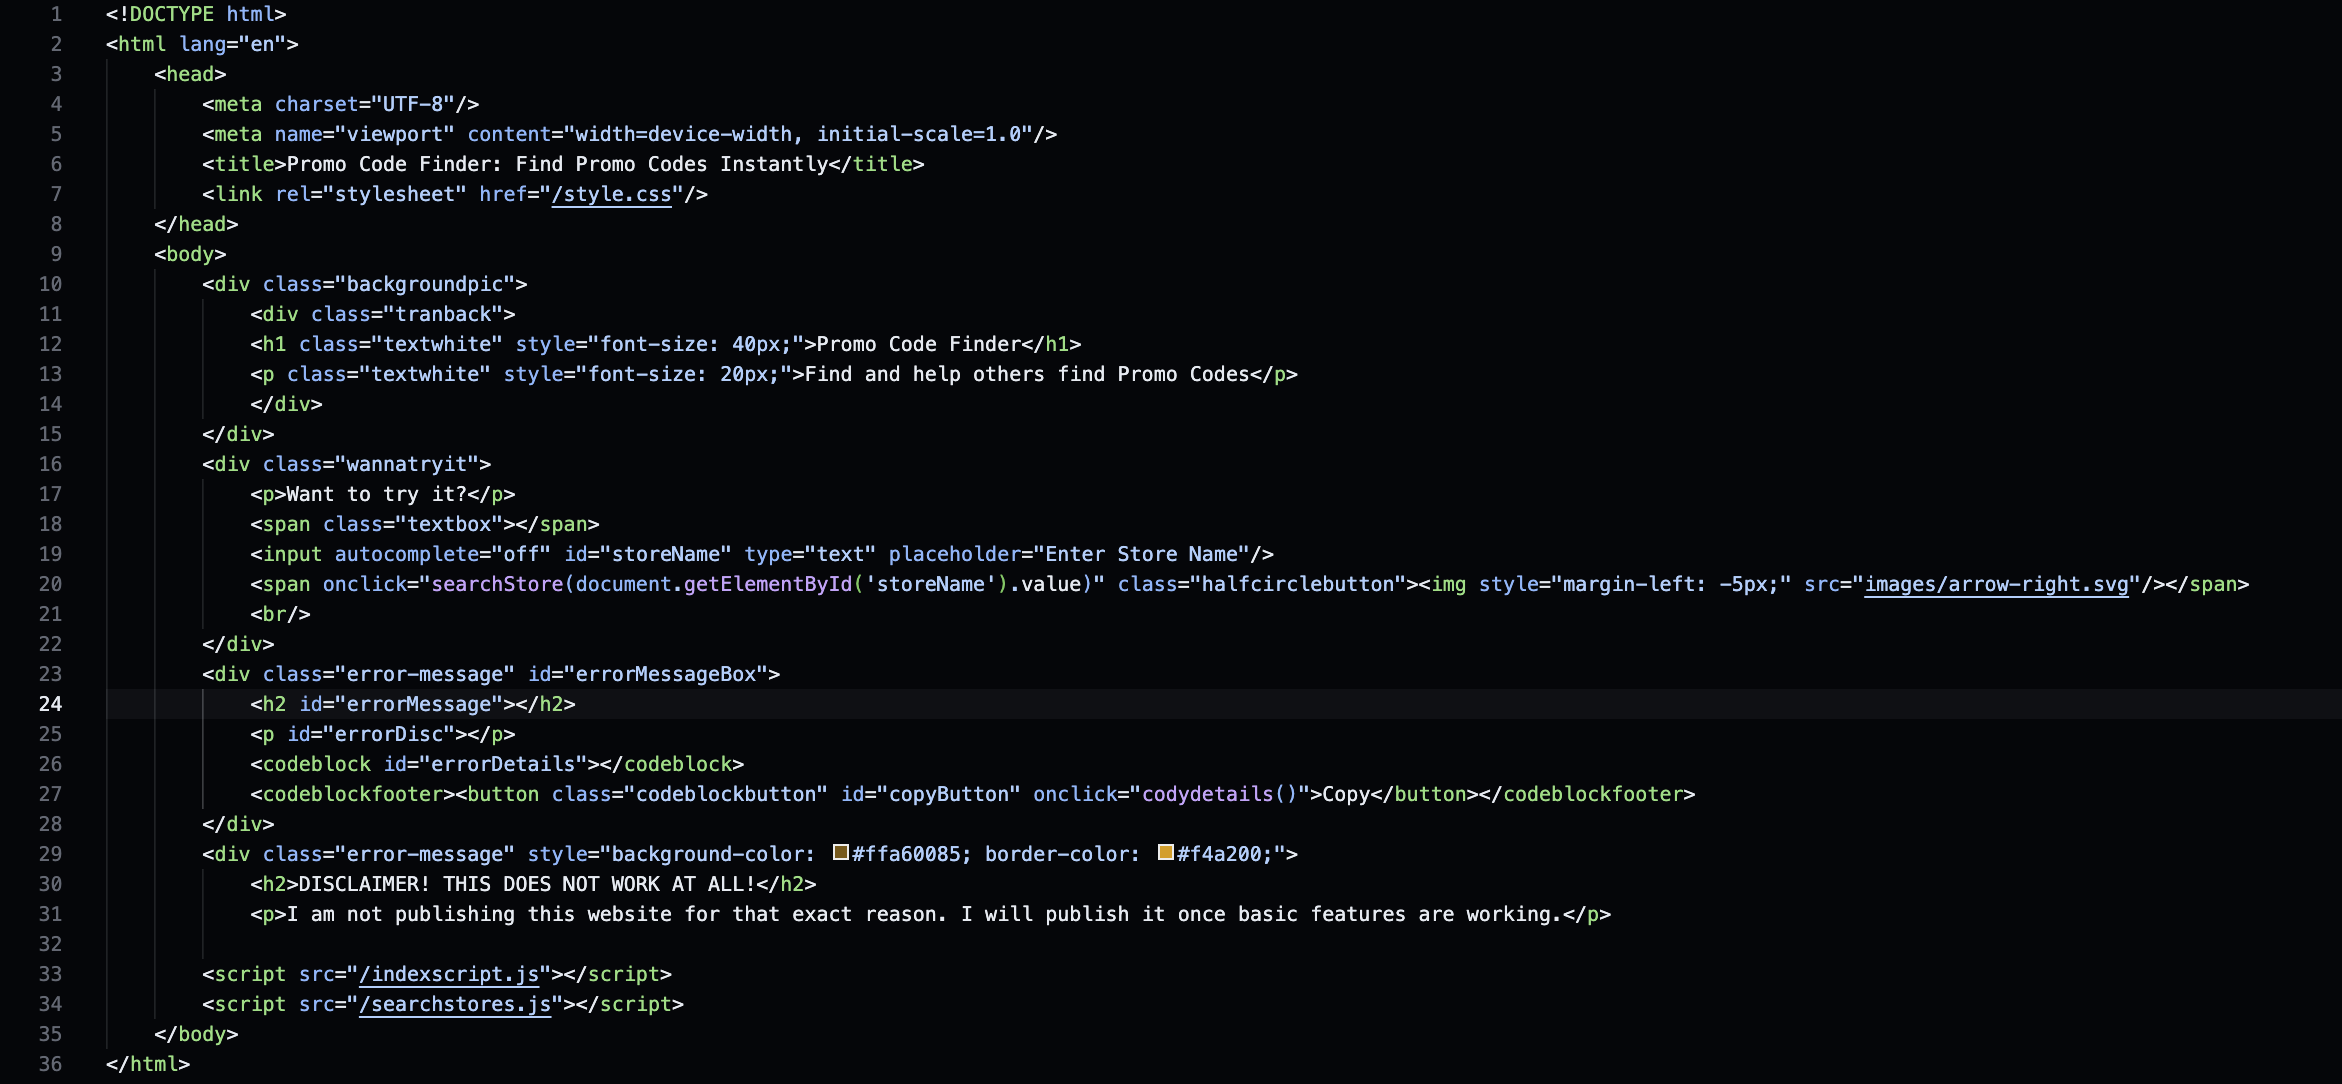Click line number 24 in the gutter

pyautogui.click(x=50, y=704)
